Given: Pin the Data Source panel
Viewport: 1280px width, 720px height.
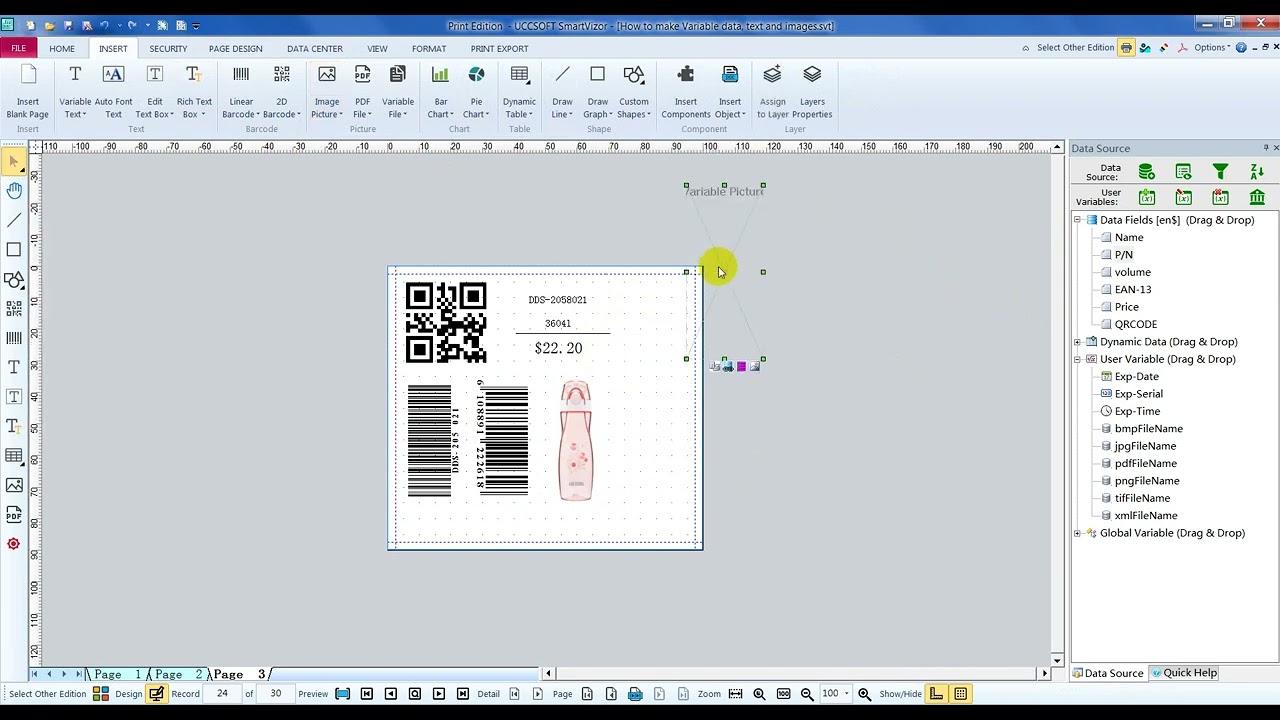Looking at the screenshot, I should tap(1265, 148).
